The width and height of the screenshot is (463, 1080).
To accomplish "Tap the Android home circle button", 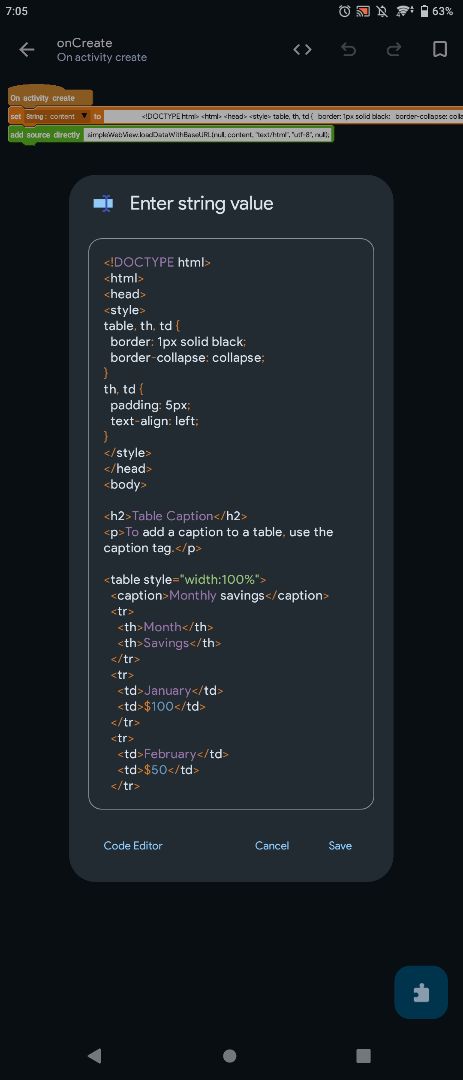I will click(230, 1055).
